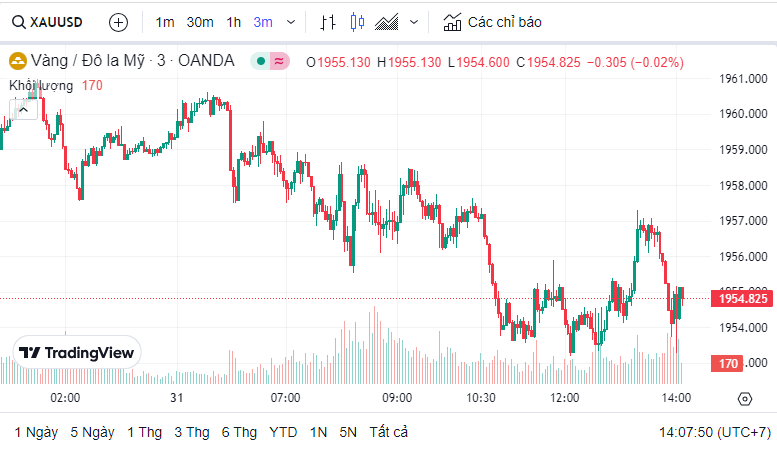Open the XAUUSD symbol search
The image size is (777, 449).
(x=48, y=22)
